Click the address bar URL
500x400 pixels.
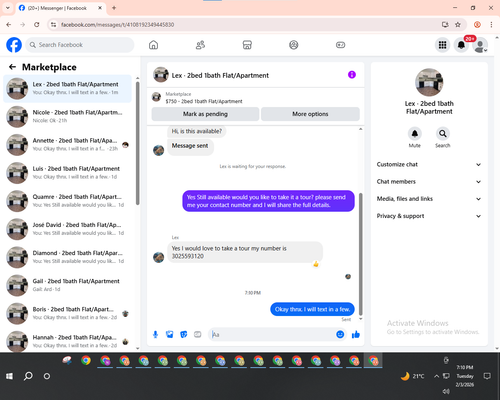click(x=118, y=25)
